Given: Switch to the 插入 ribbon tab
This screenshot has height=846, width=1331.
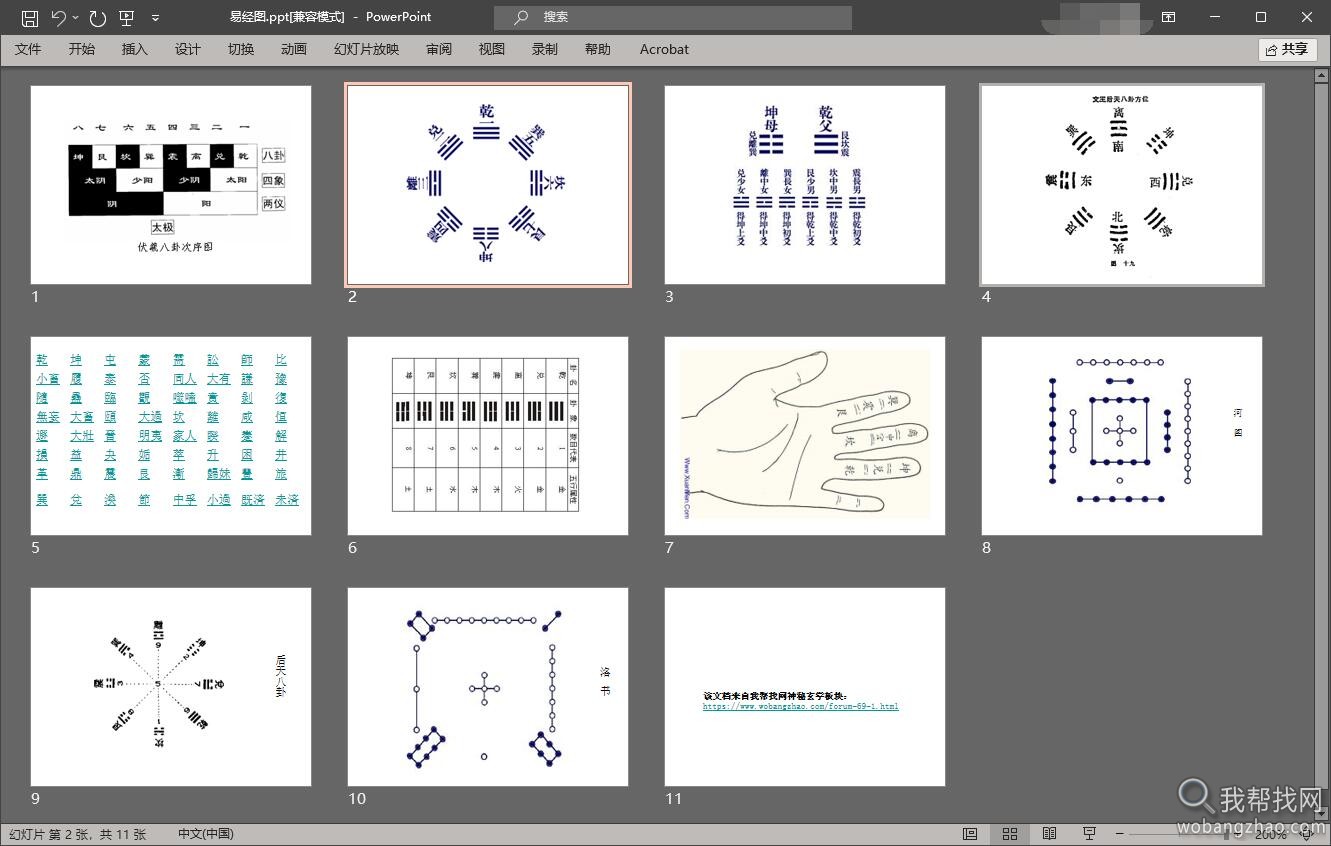Looking at the screenshot, I should tap(134, 49).
